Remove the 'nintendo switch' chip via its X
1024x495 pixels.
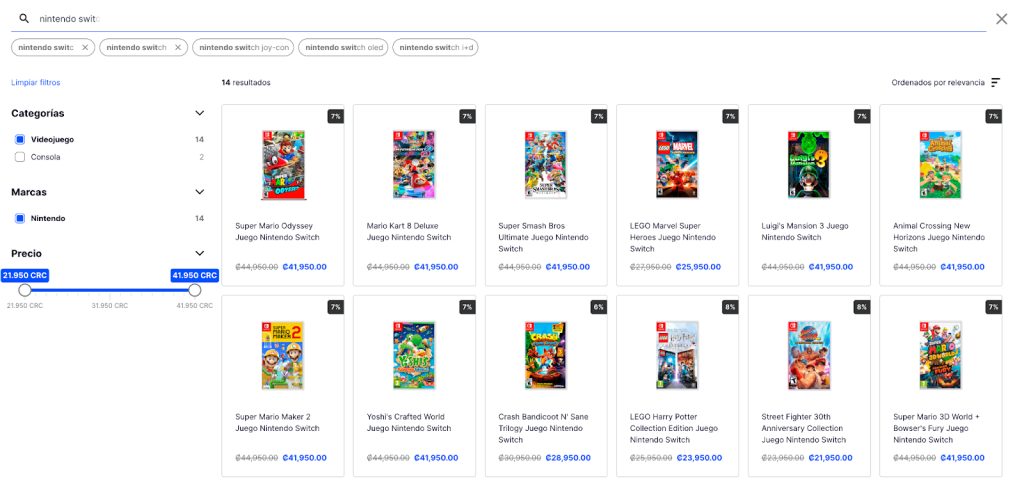pos(178,47)
